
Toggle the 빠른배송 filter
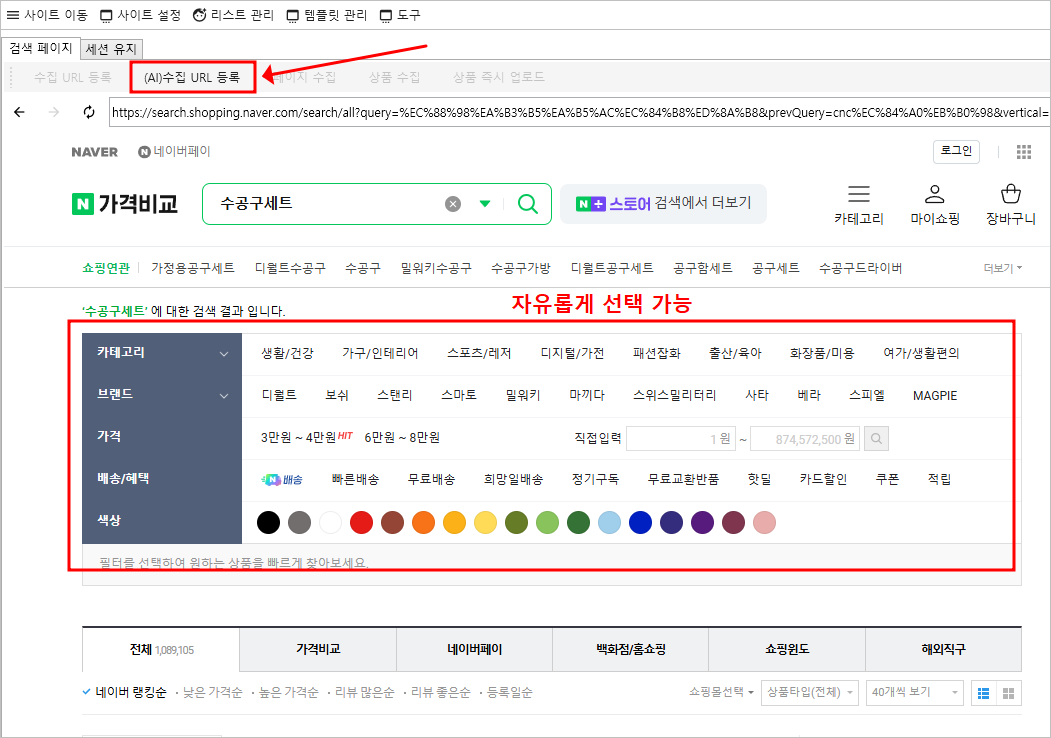pos(355,479)
